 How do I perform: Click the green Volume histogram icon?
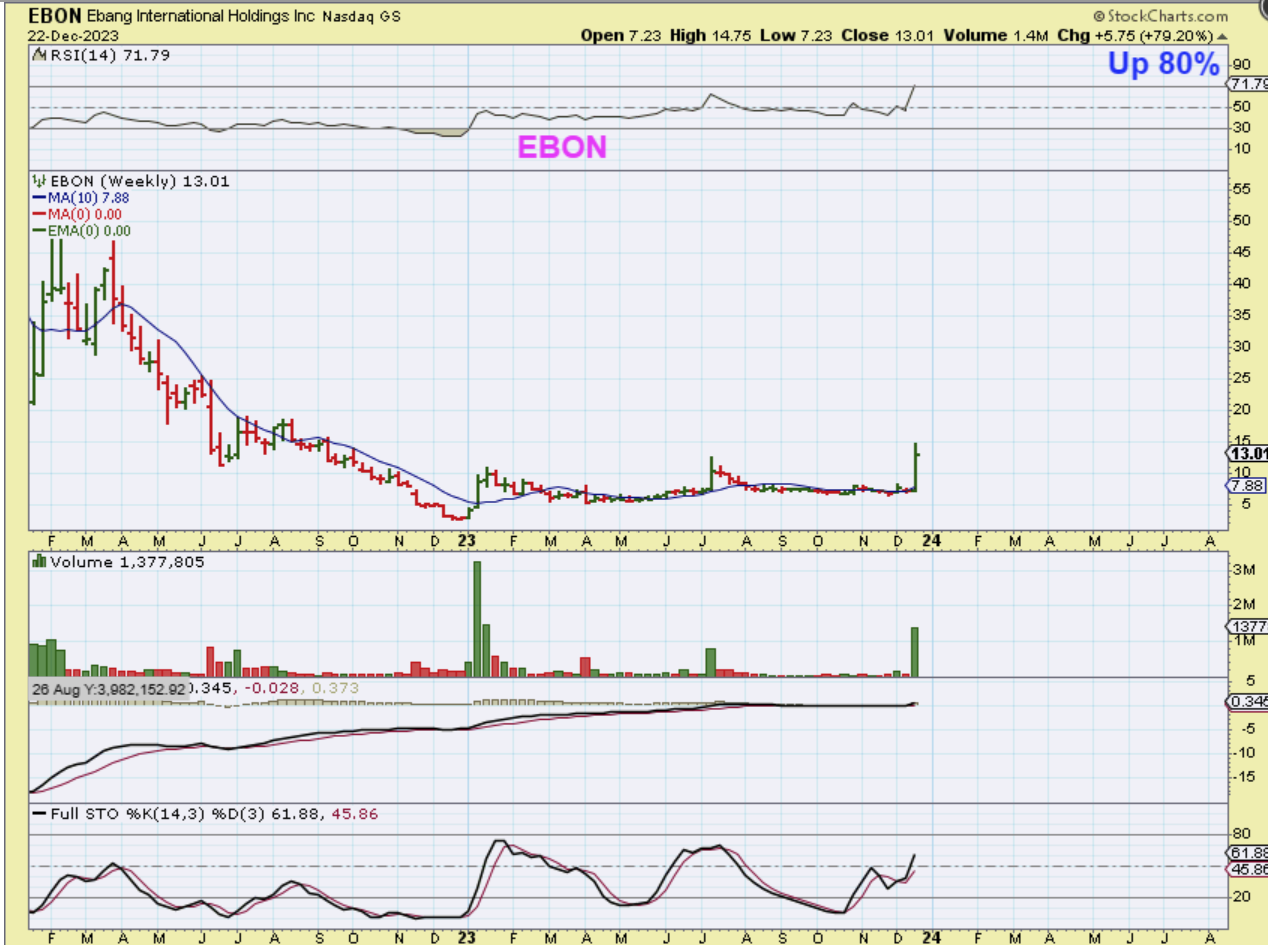click(39, 563)
